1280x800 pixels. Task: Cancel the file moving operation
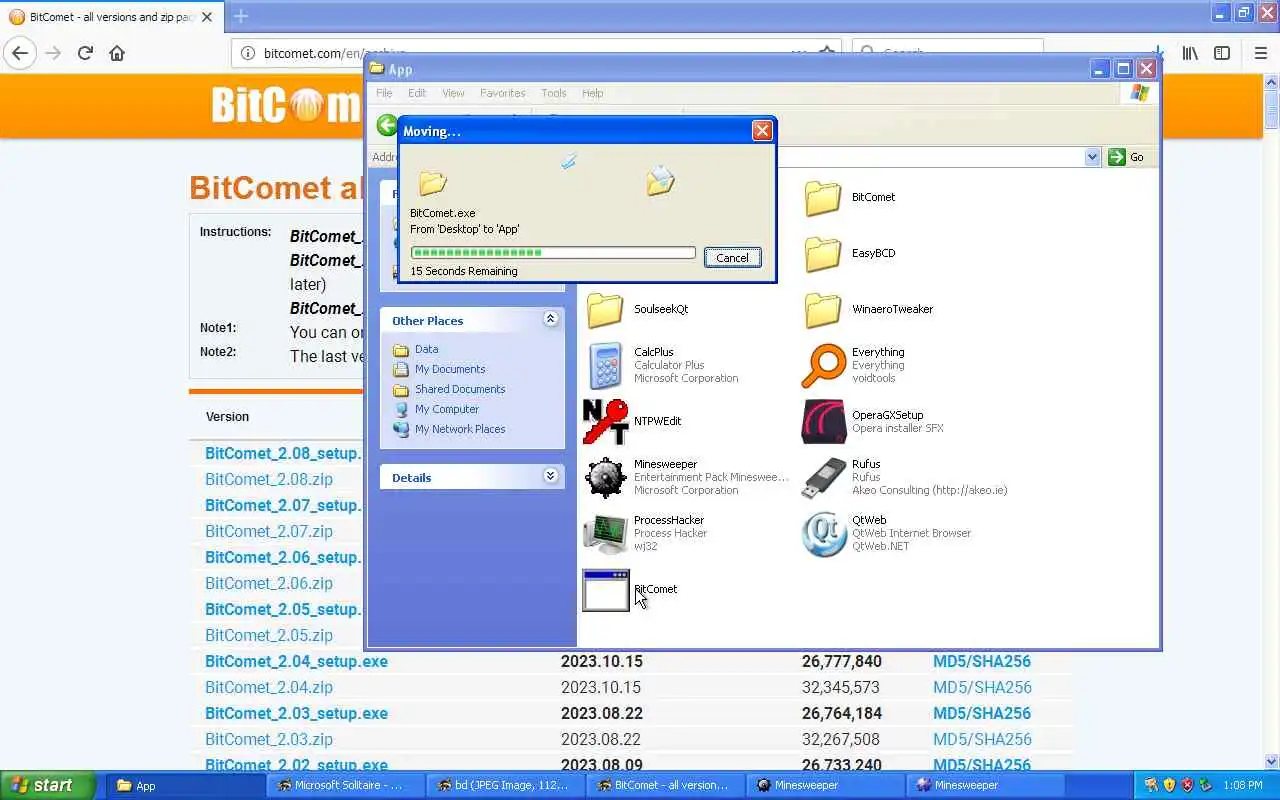(732, 257)
